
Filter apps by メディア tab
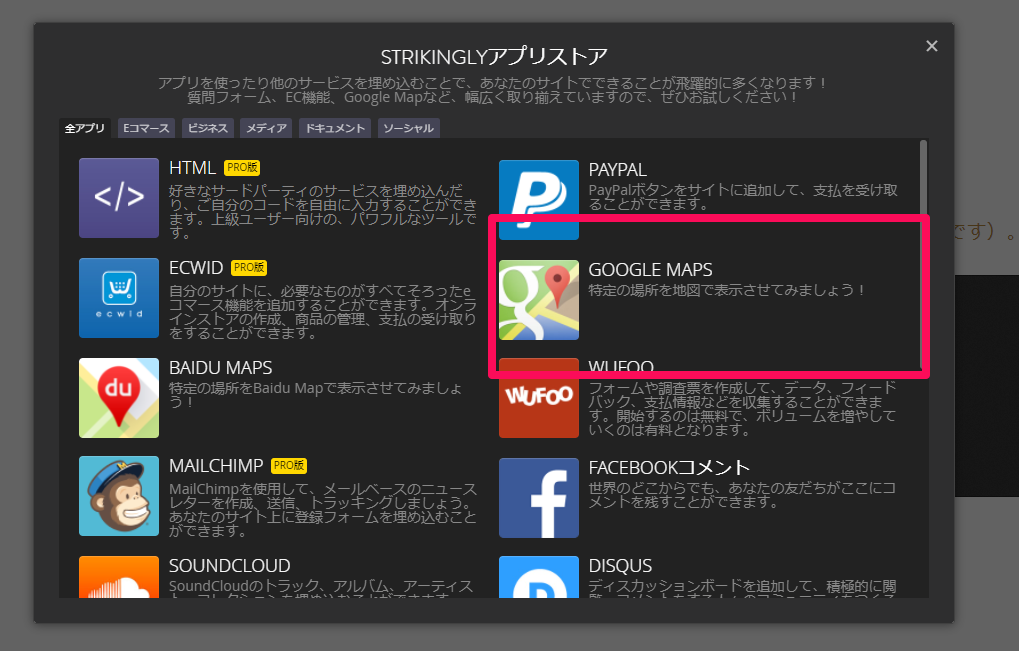(266, 129)
